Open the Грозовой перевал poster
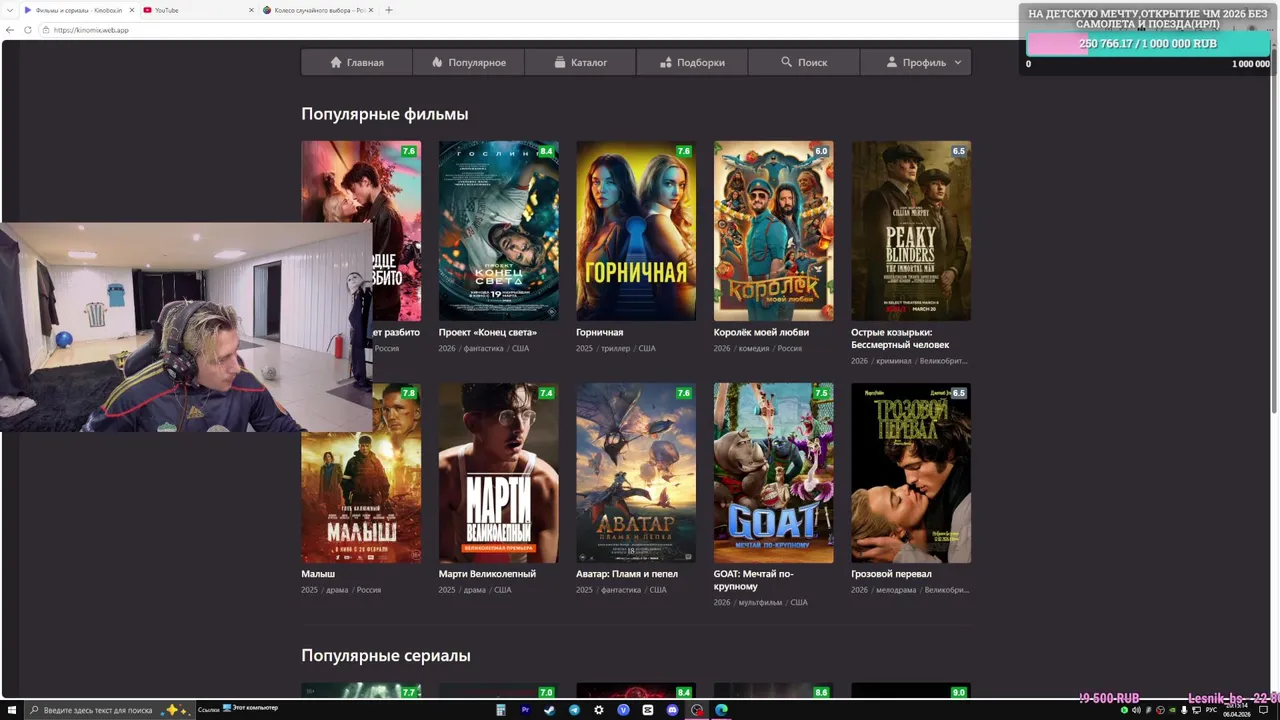Screen dimensions: 1280x720 pos(911,473)
